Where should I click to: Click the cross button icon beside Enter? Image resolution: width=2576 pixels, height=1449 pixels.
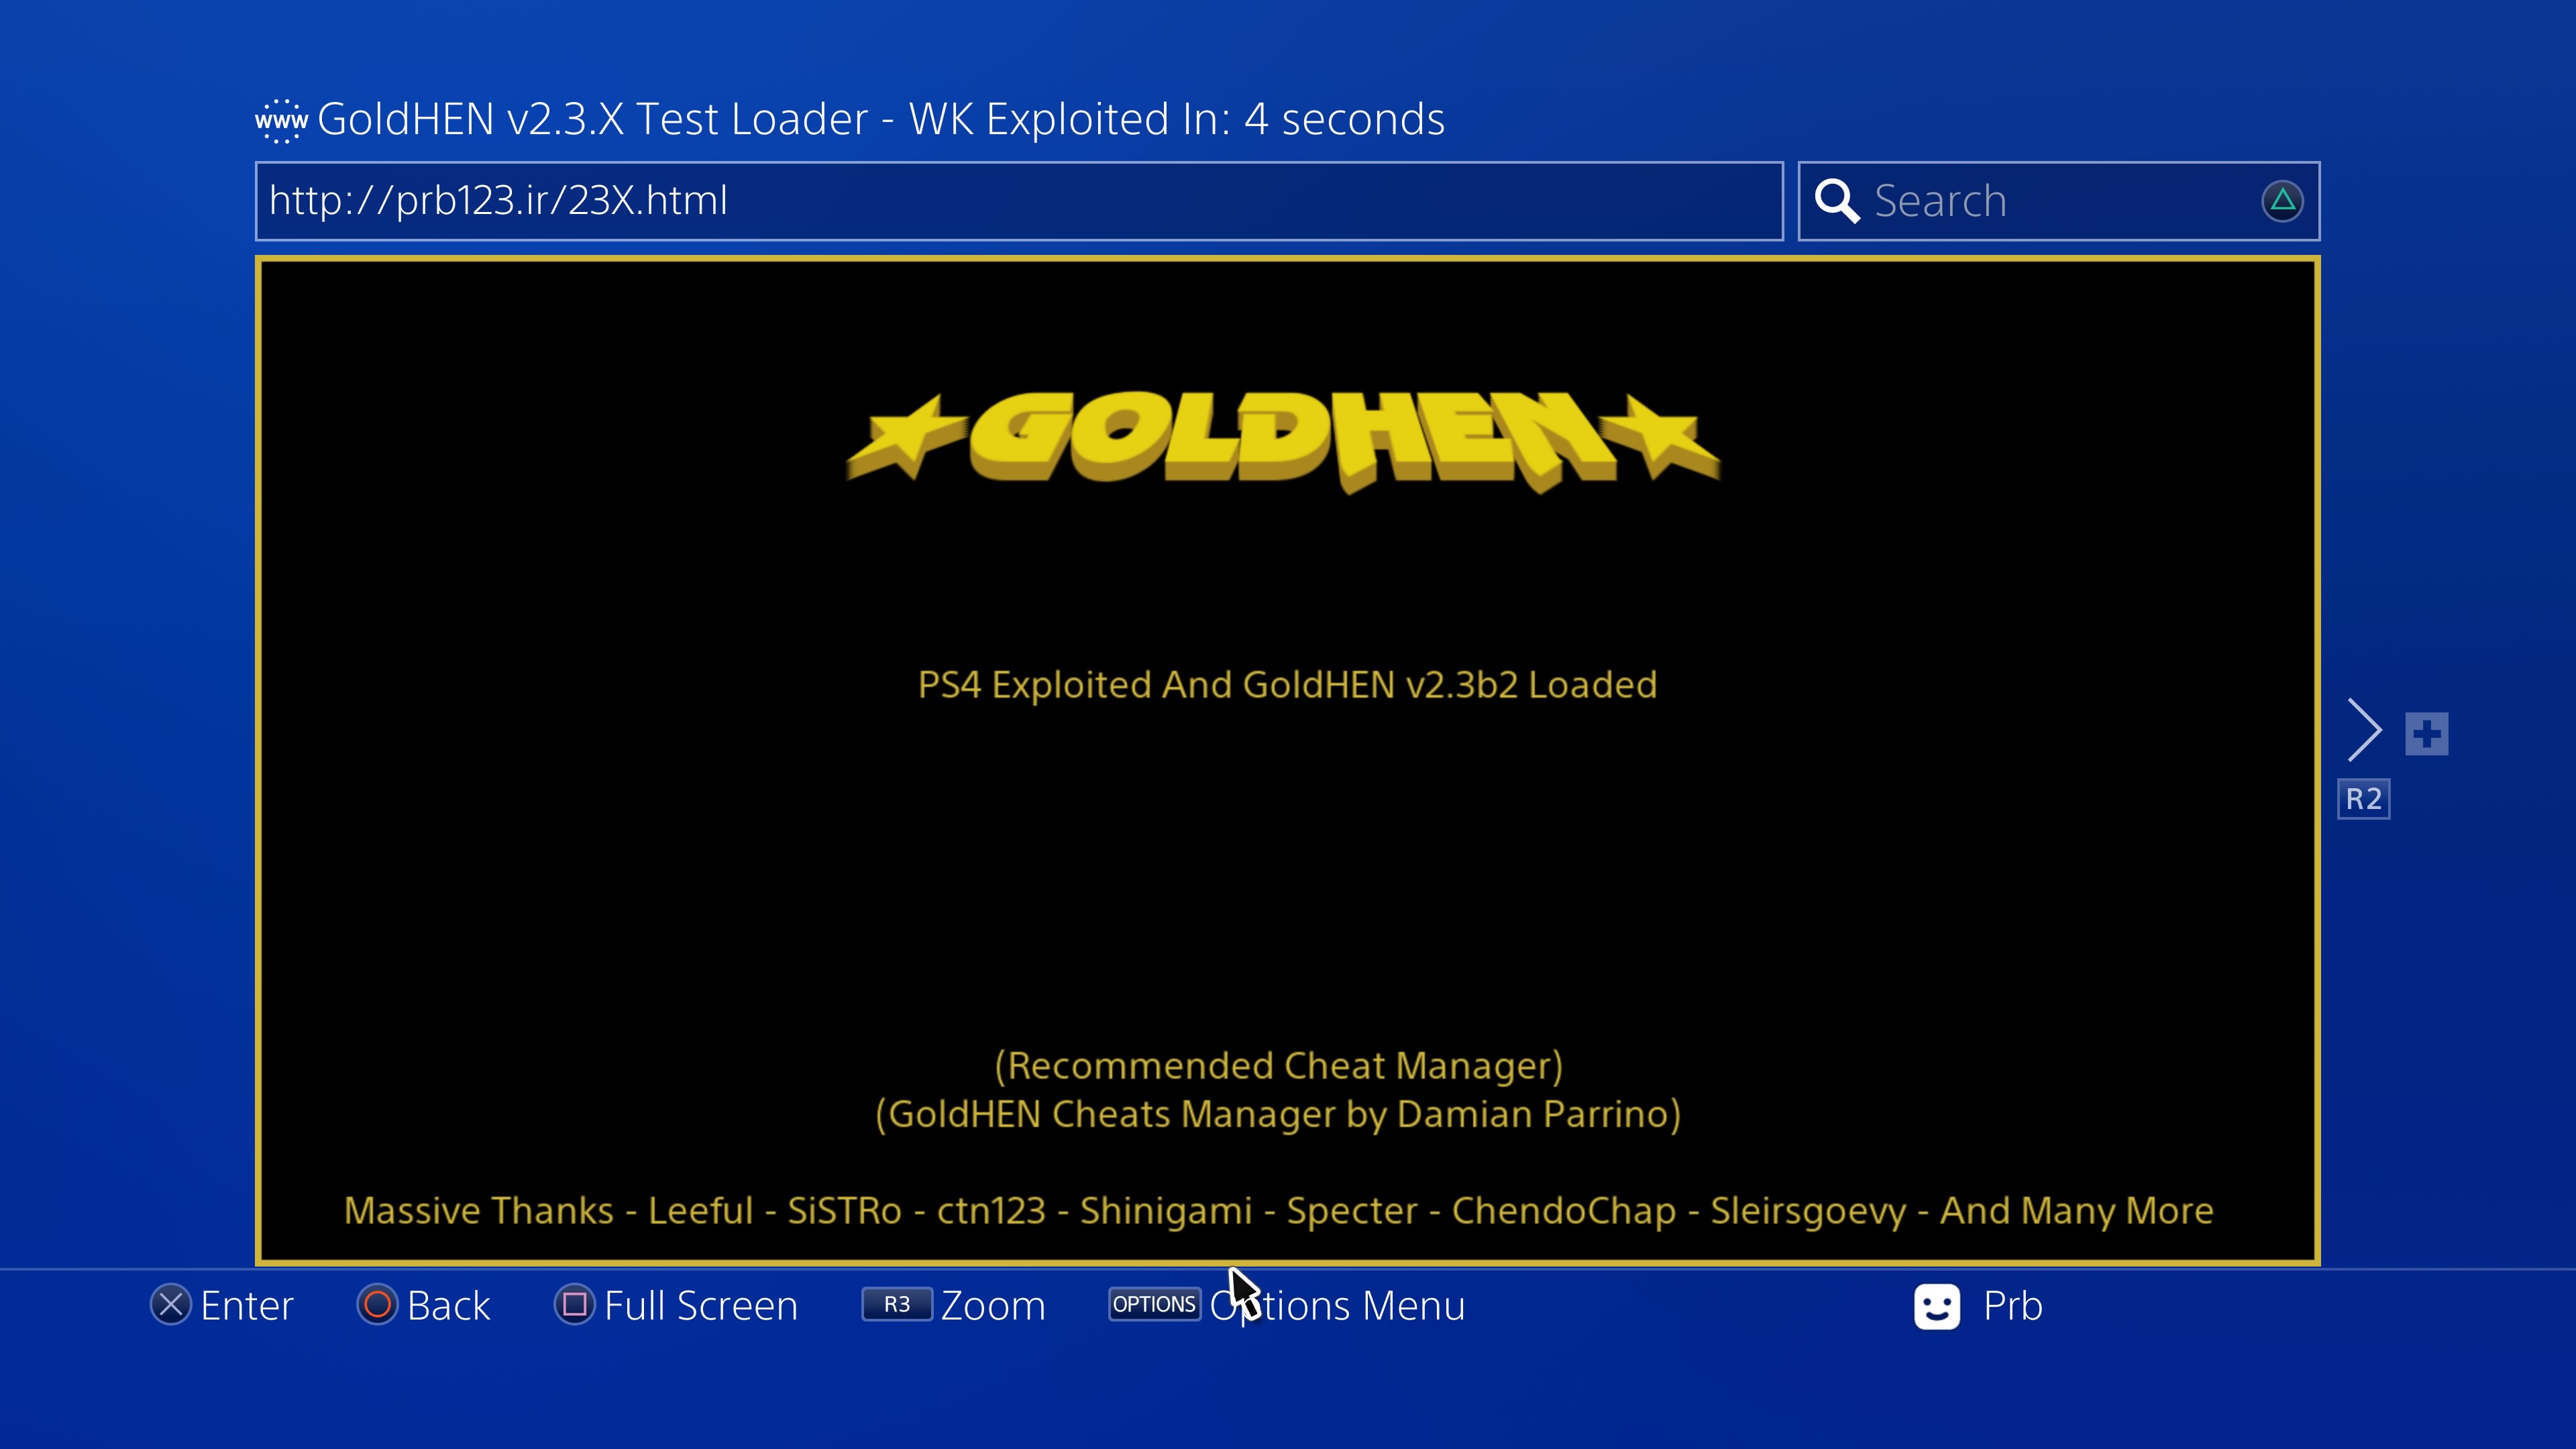[x=171, y=1305]
